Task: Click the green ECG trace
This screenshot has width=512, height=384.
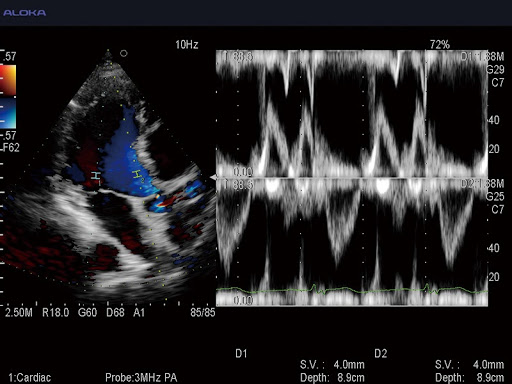Action: (x=352, y=290)
